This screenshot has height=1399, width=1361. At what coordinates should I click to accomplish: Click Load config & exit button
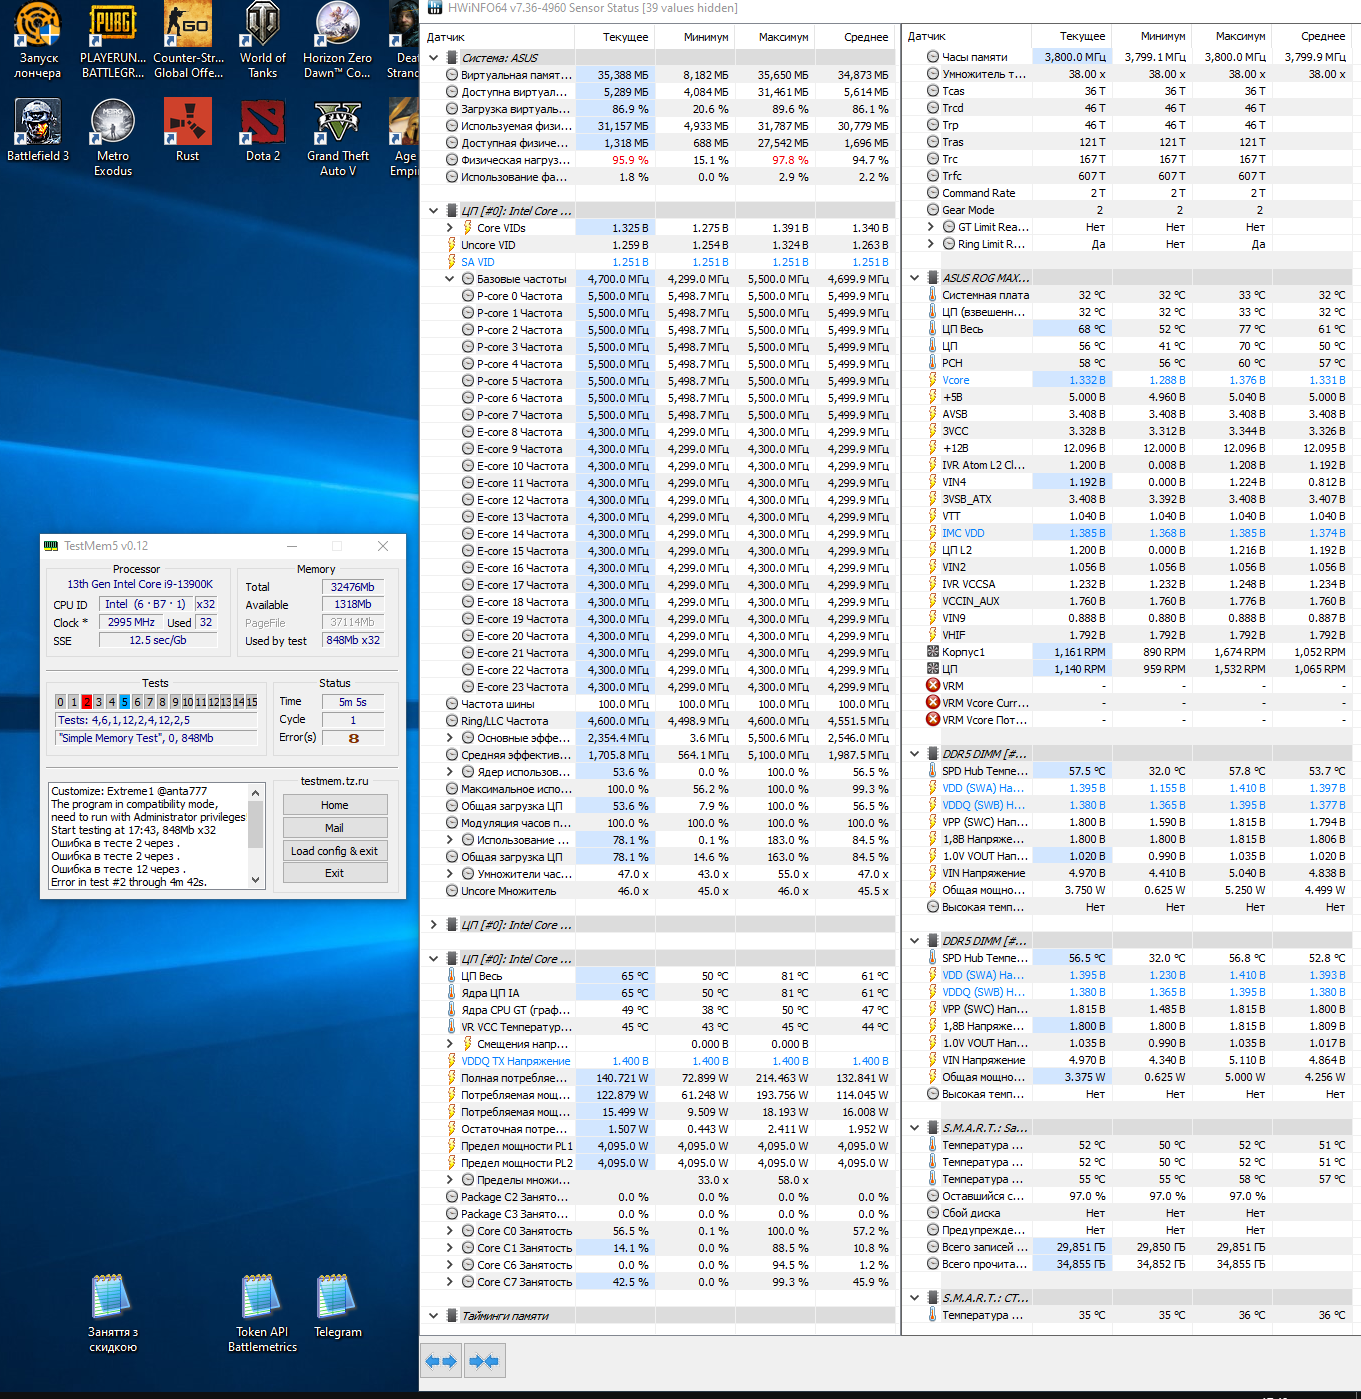click(335, 851)
